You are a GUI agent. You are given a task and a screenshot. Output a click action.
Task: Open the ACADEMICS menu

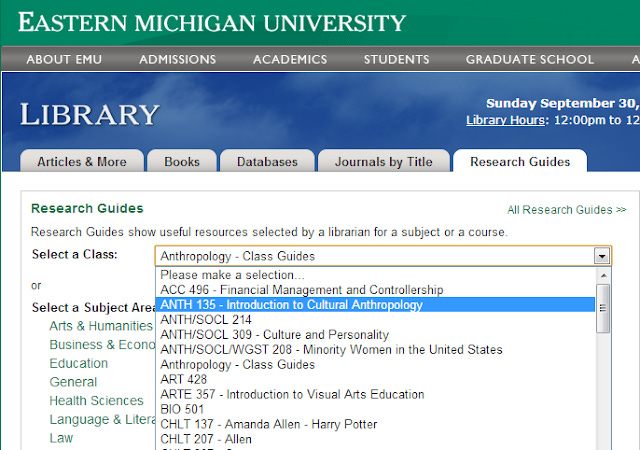(290, 60)
